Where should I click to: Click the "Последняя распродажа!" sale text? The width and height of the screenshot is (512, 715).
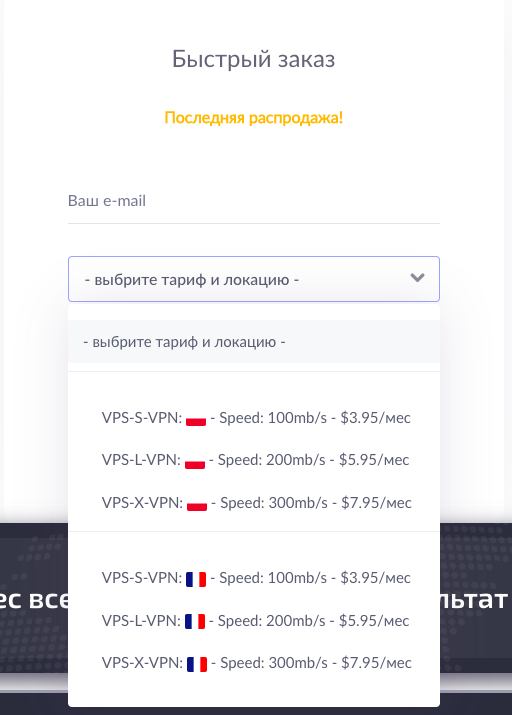click(x=253, y=118)
